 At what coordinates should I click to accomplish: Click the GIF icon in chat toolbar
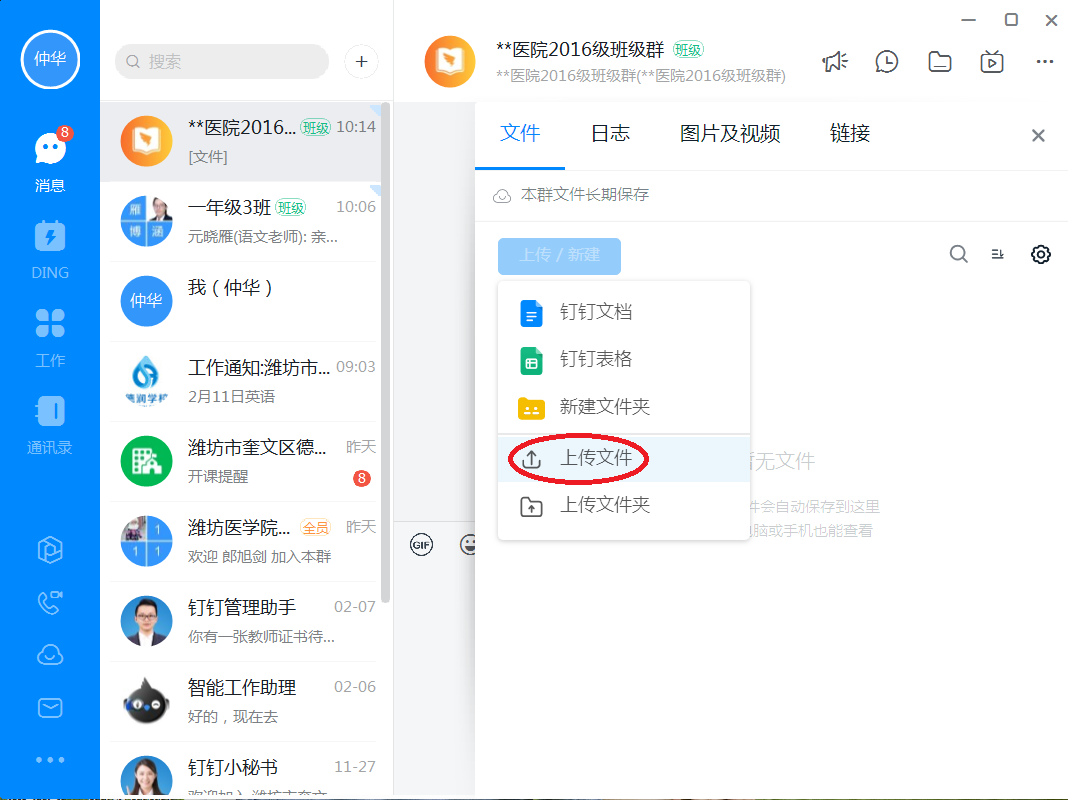(422, 545)
